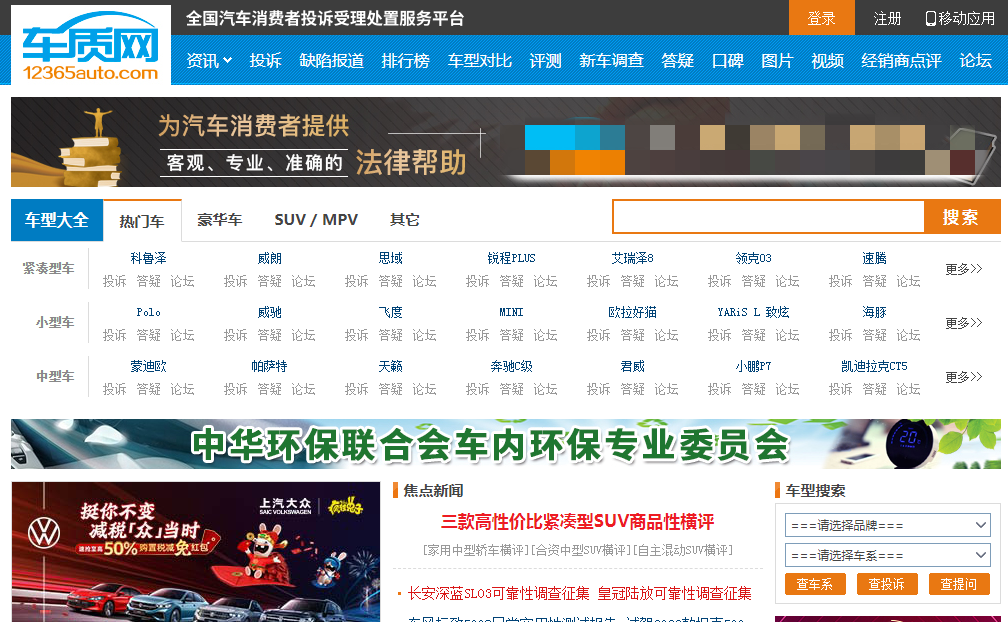Image resolution: width=1008 pixels, height=622 pixels.
Task: Open the 请选择车系 series dropdown
Action: (887, 555)
